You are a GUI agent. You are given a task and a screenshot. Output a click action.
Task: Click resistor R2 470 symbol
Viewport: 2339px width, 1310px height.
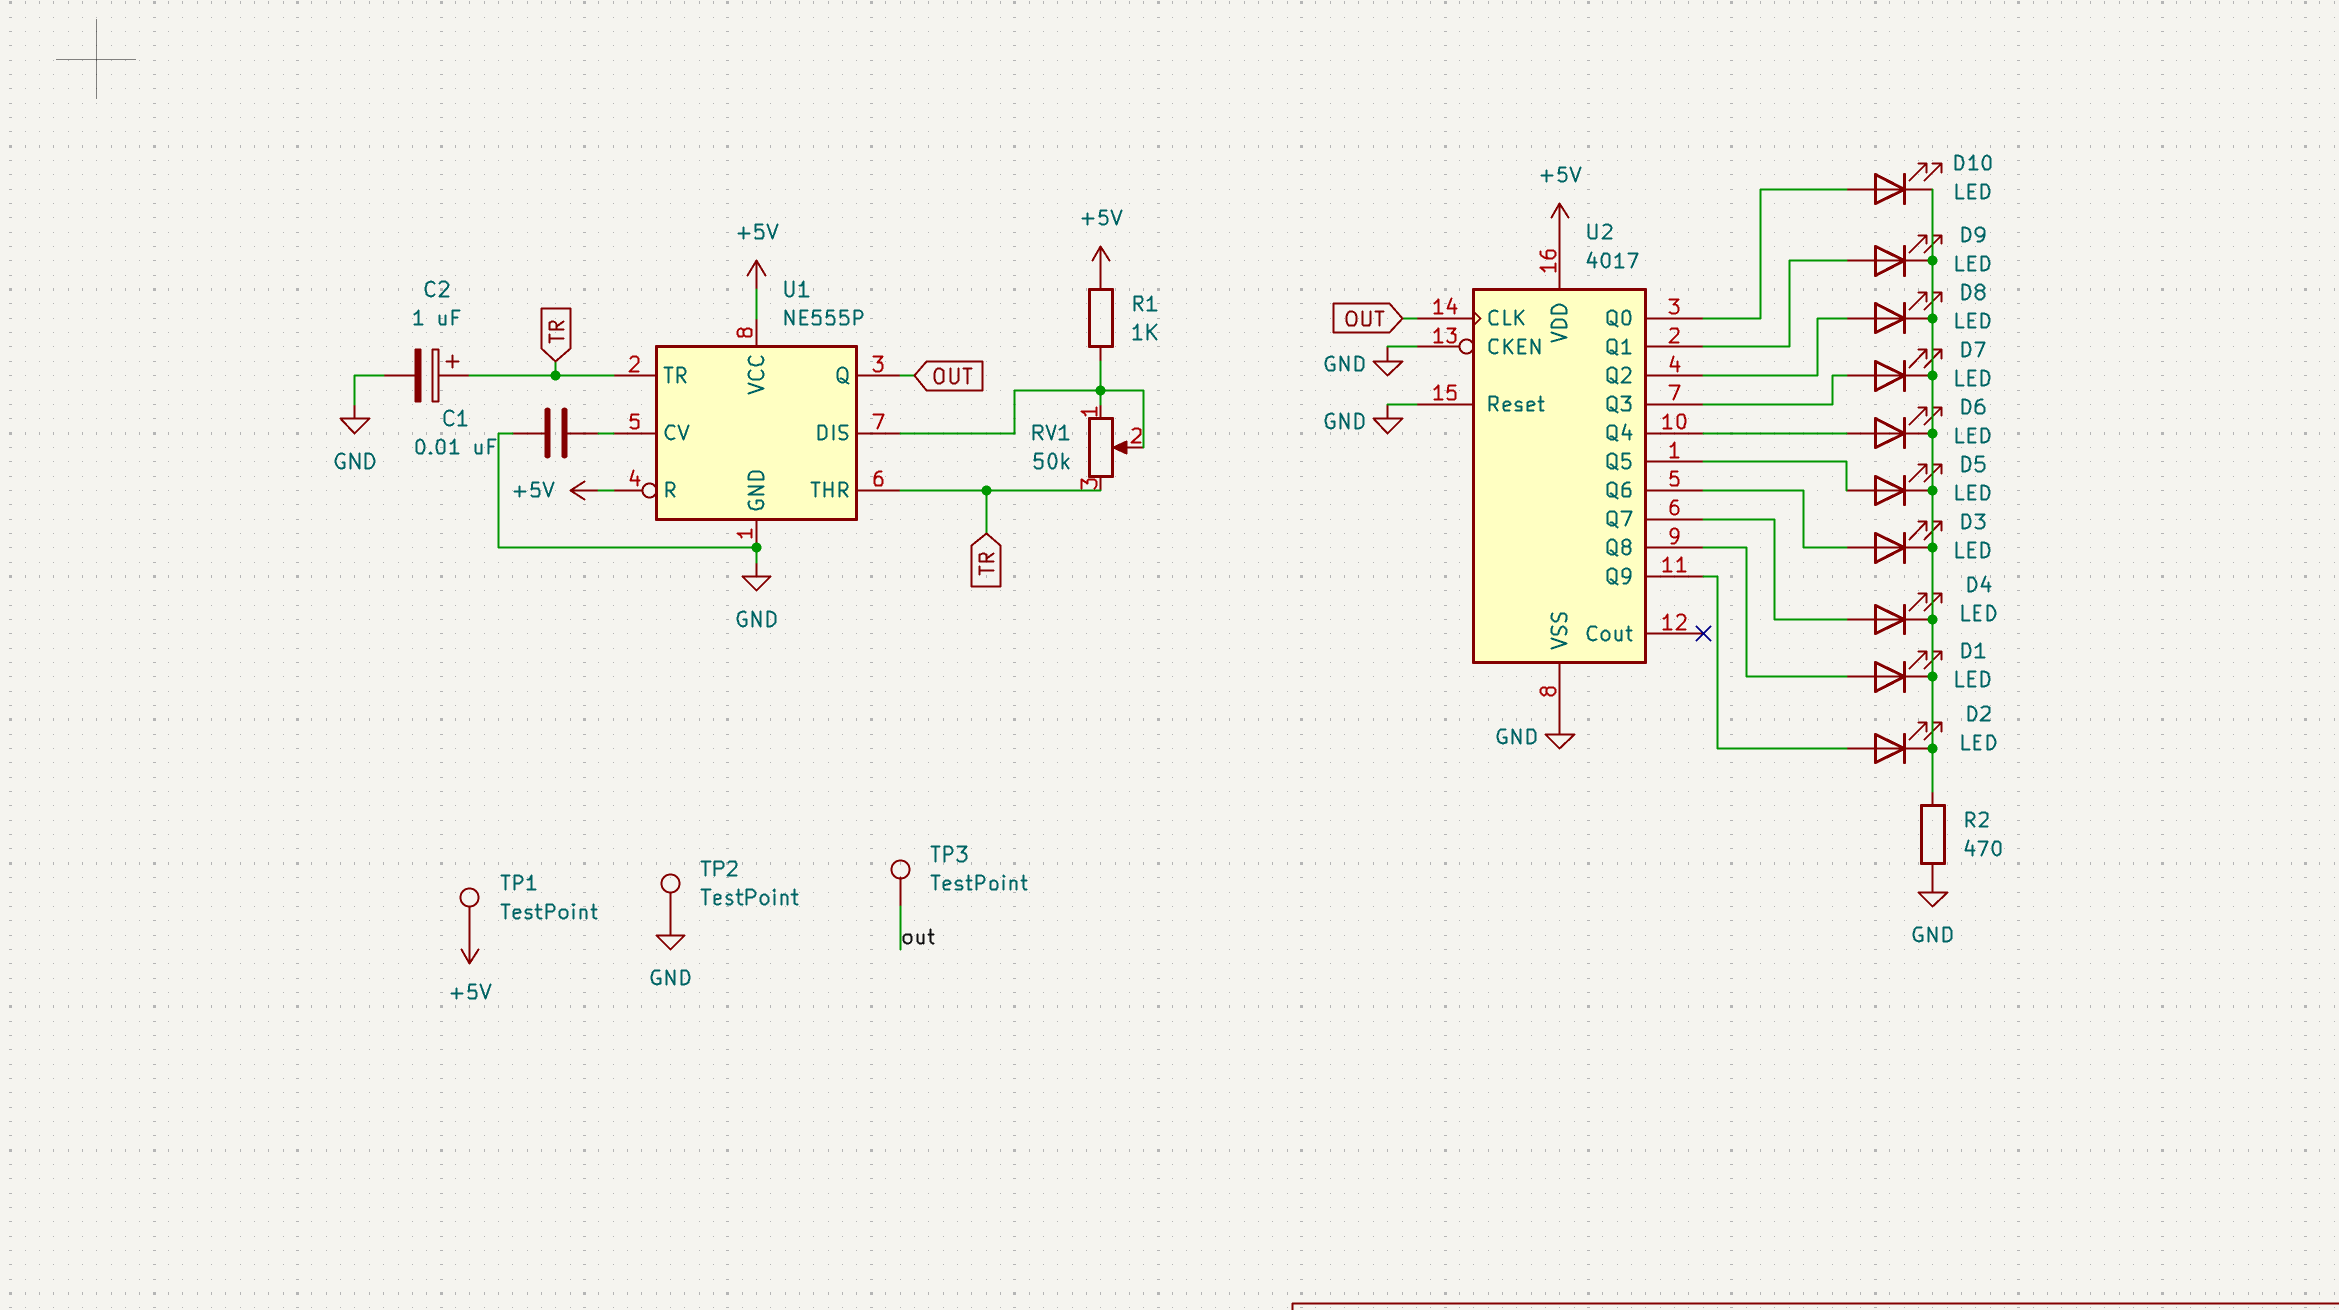click(1932, 834)
